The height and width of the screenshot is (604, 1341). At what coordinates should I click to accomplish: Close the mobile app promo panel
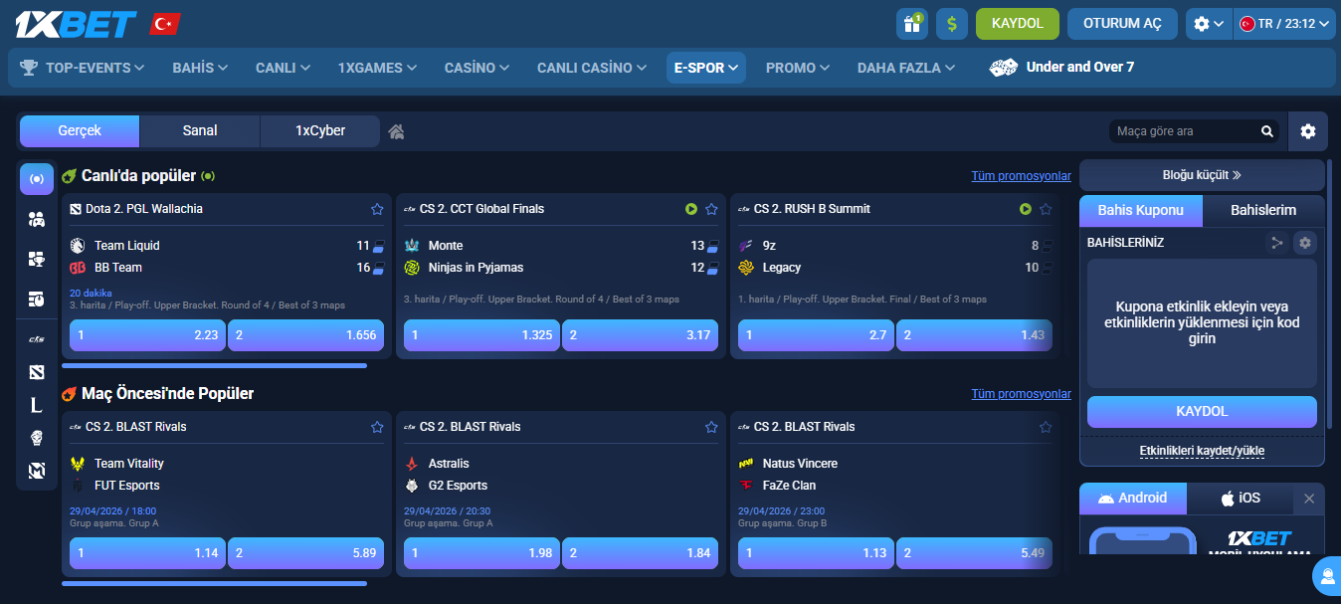point(1309,498)
